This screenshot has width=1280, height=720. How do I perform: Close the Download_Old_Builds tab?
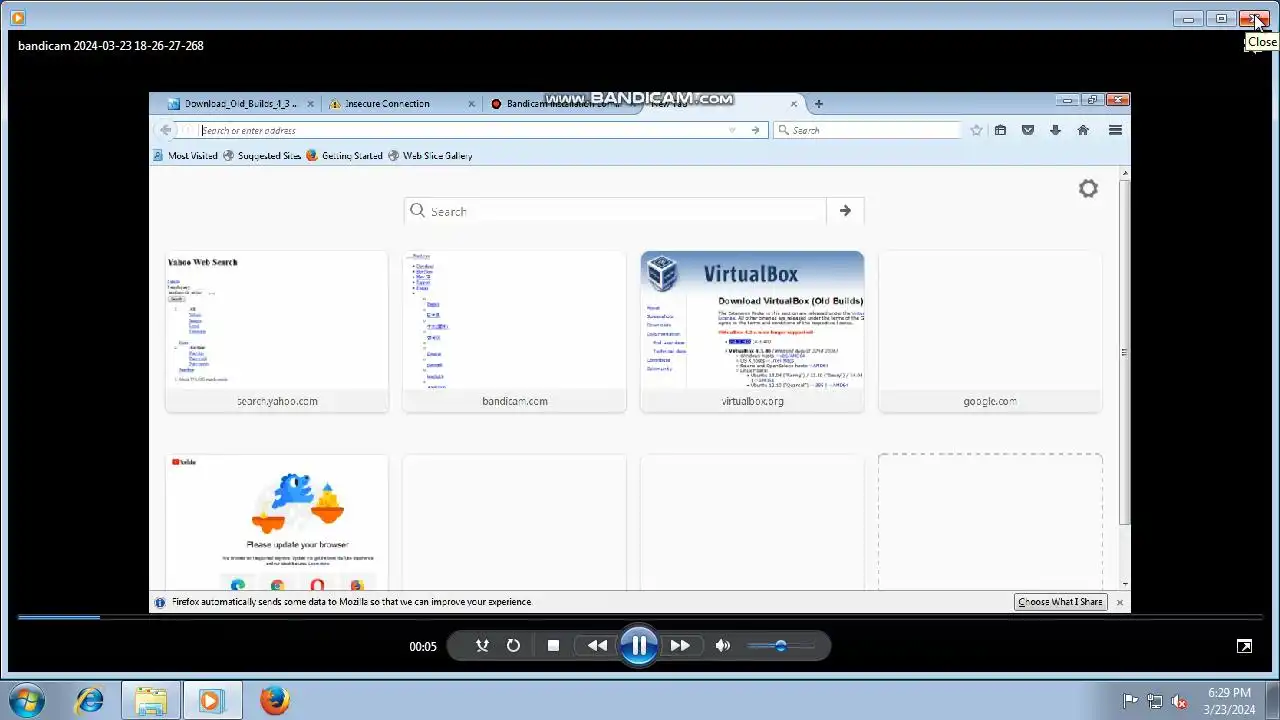coord(311,104)
